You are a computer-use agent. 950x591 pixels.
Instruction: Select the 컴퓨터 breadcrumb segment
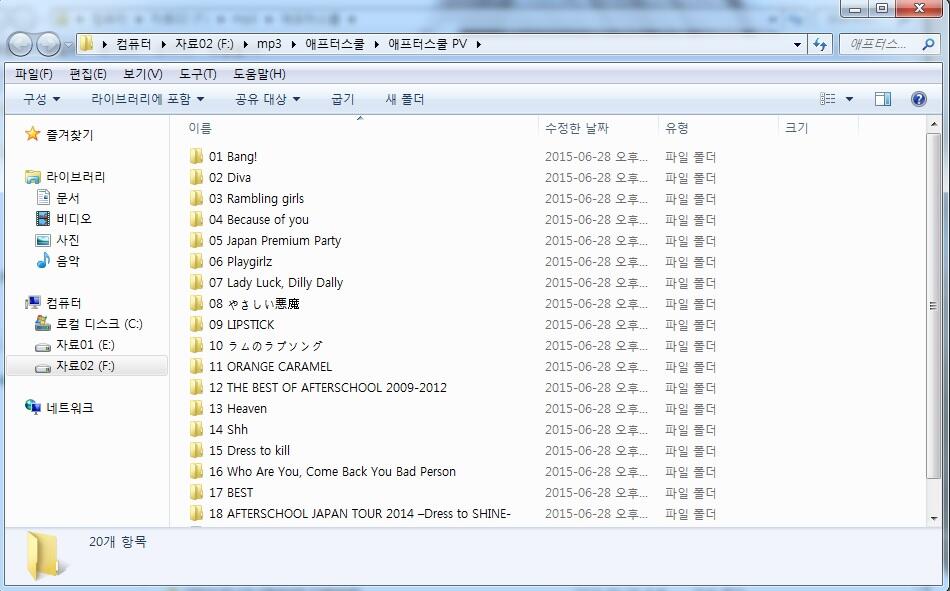(133, 44)
